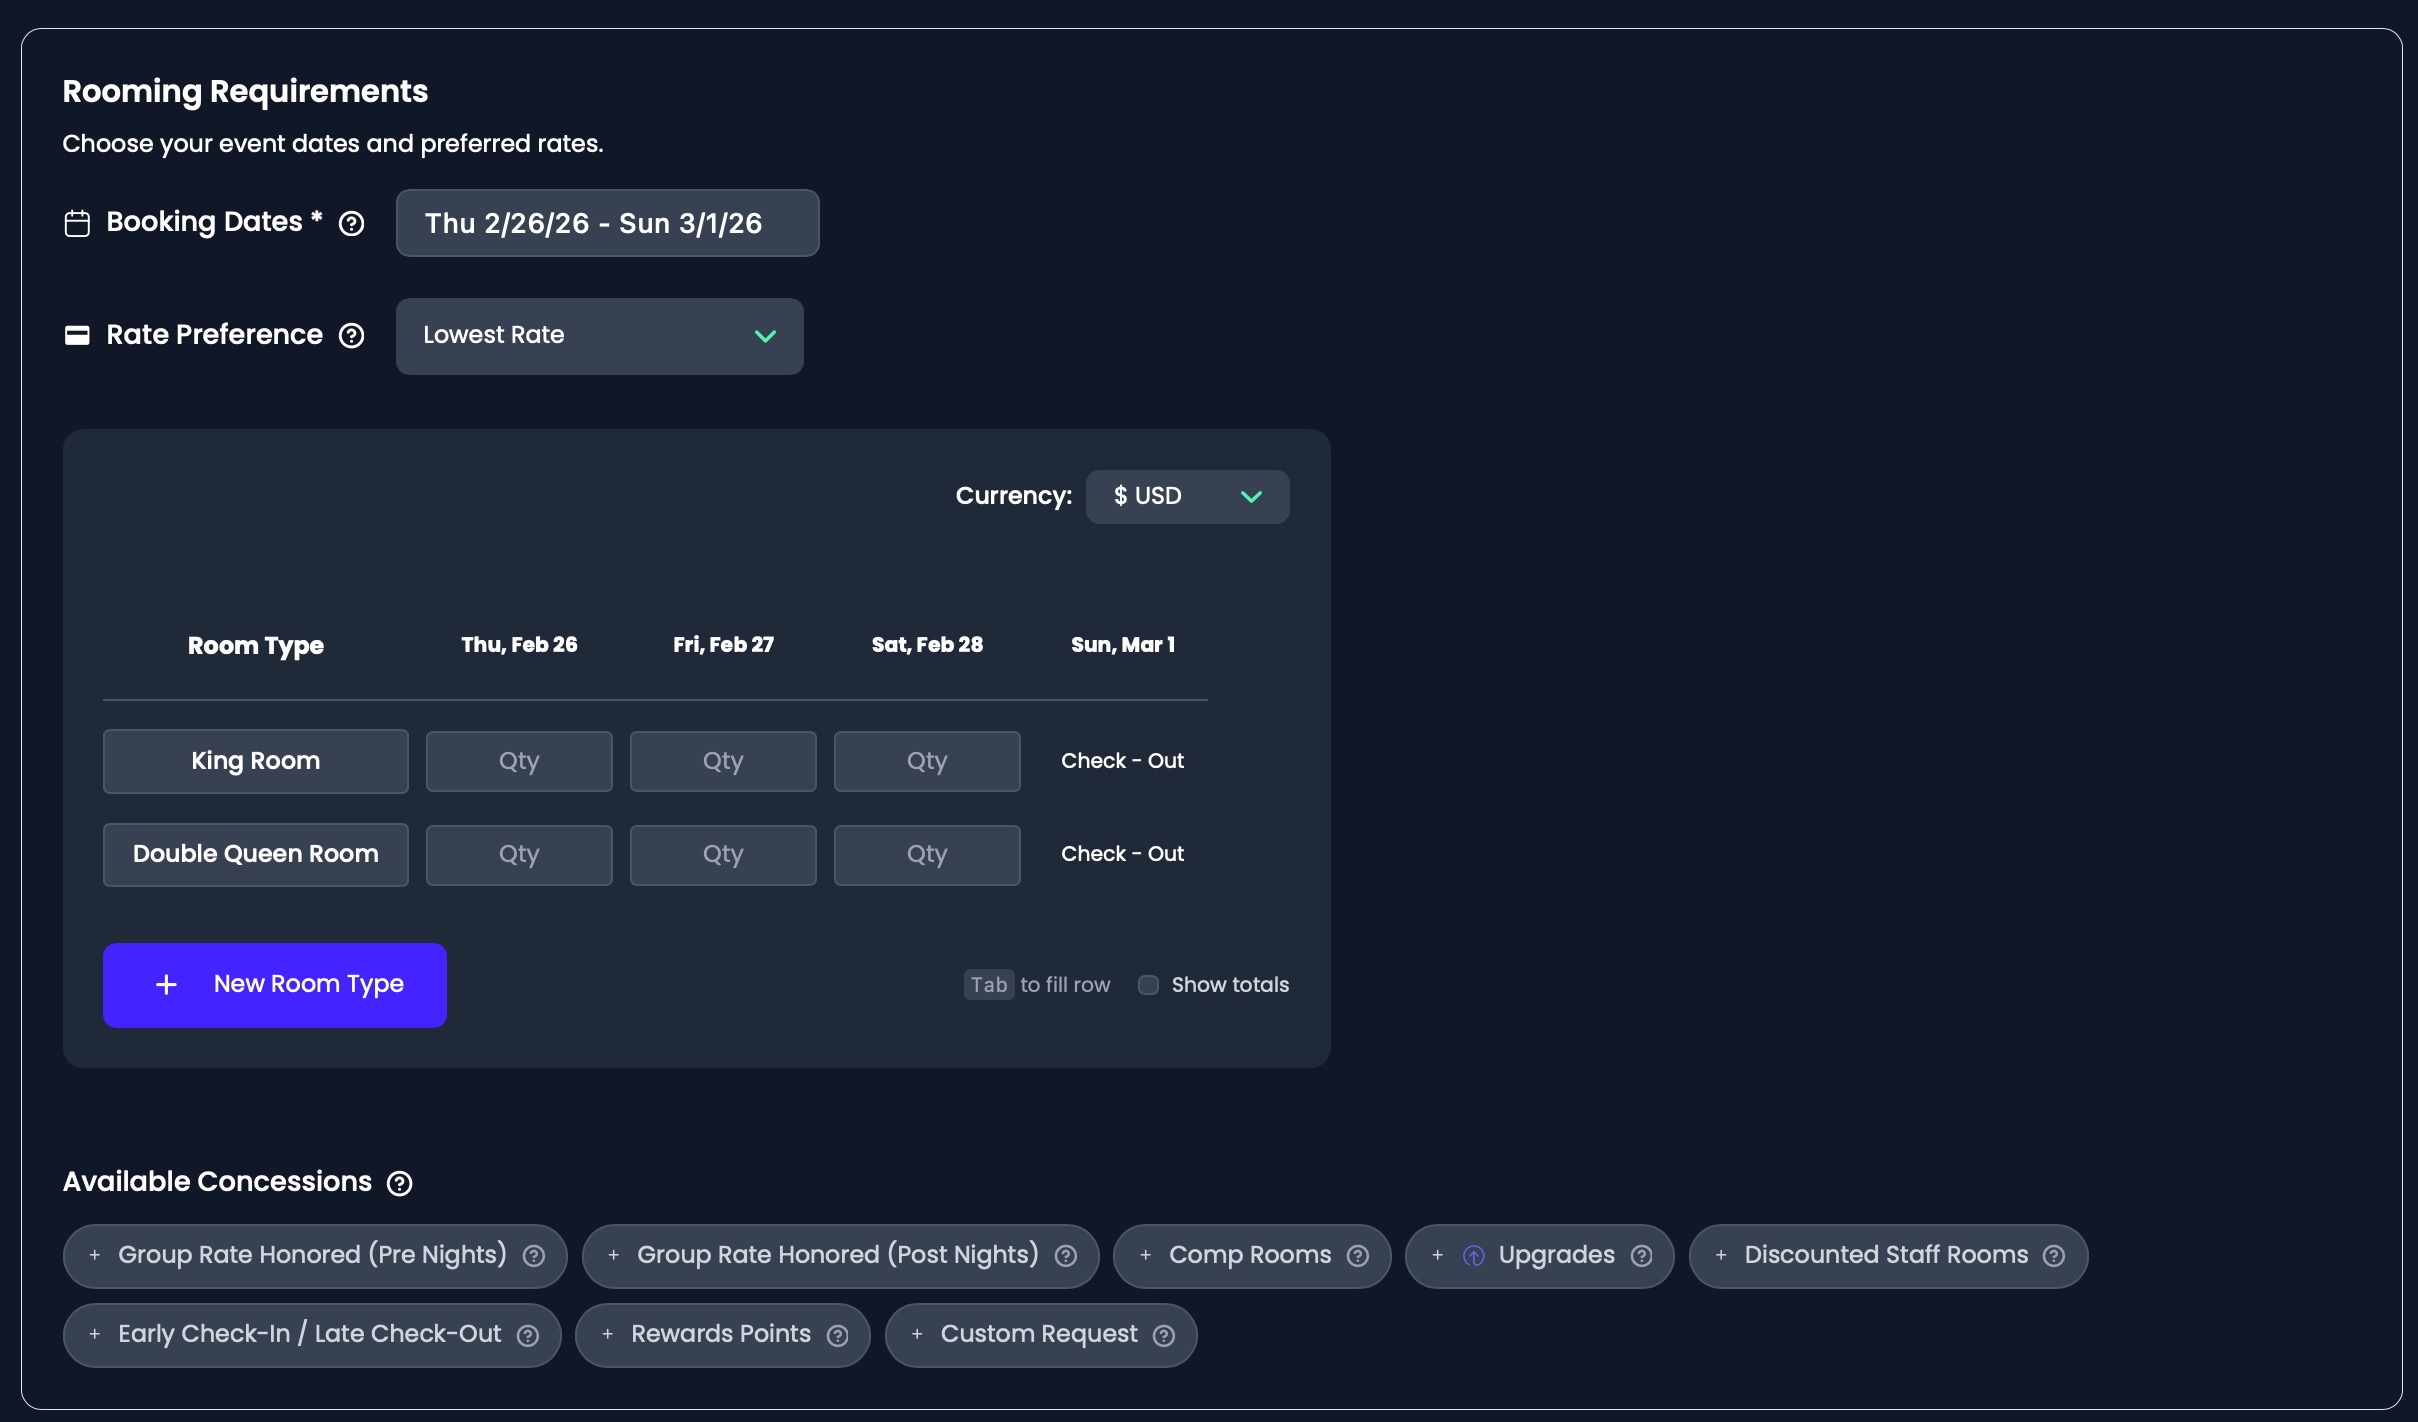Click the calendar icon beside Booking Dates
The image size is (2418, 1422).
77,223
